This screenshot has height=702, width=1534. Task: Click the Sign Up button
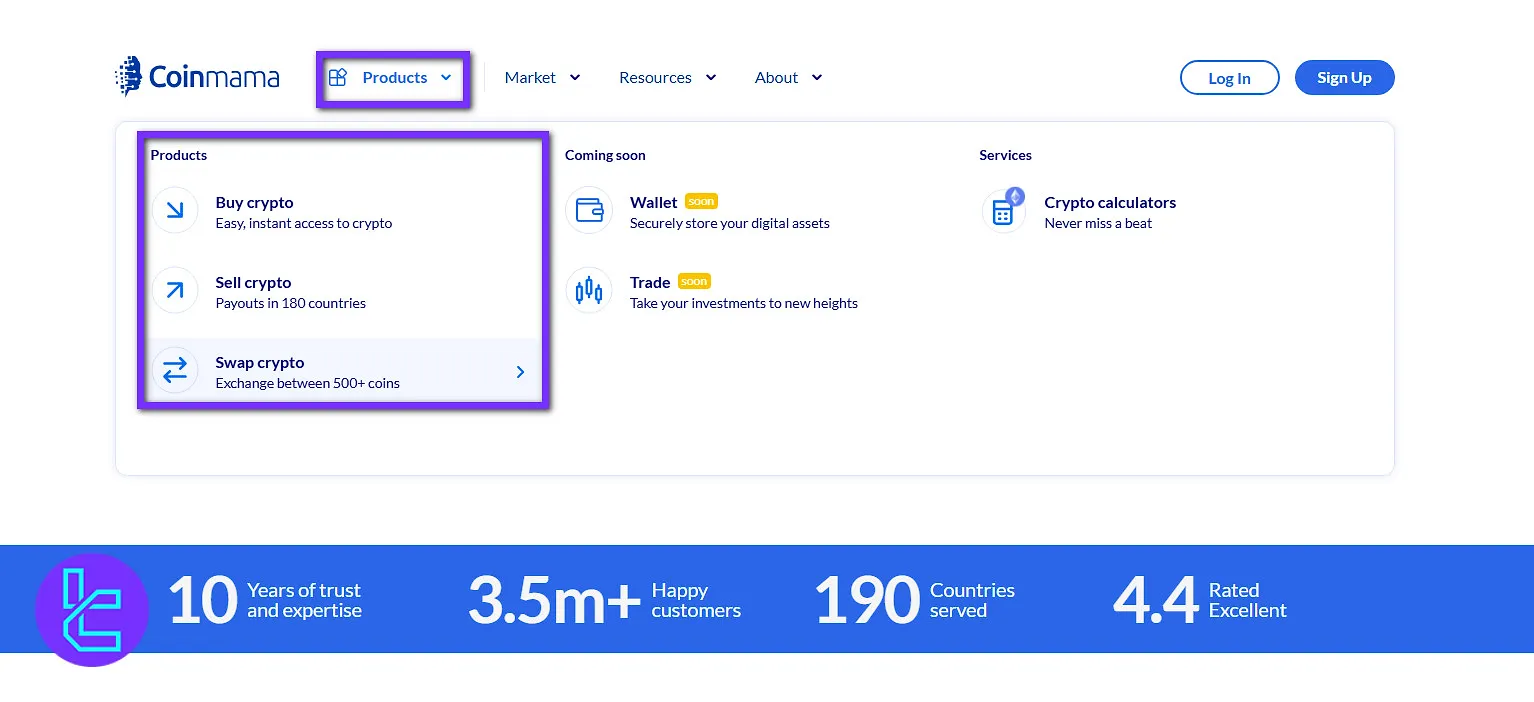[1344, 77]
